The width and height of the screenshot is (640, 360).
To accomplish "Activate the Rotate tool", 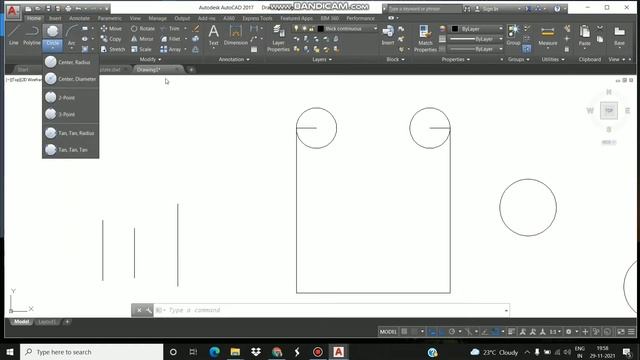I will 142,29.
